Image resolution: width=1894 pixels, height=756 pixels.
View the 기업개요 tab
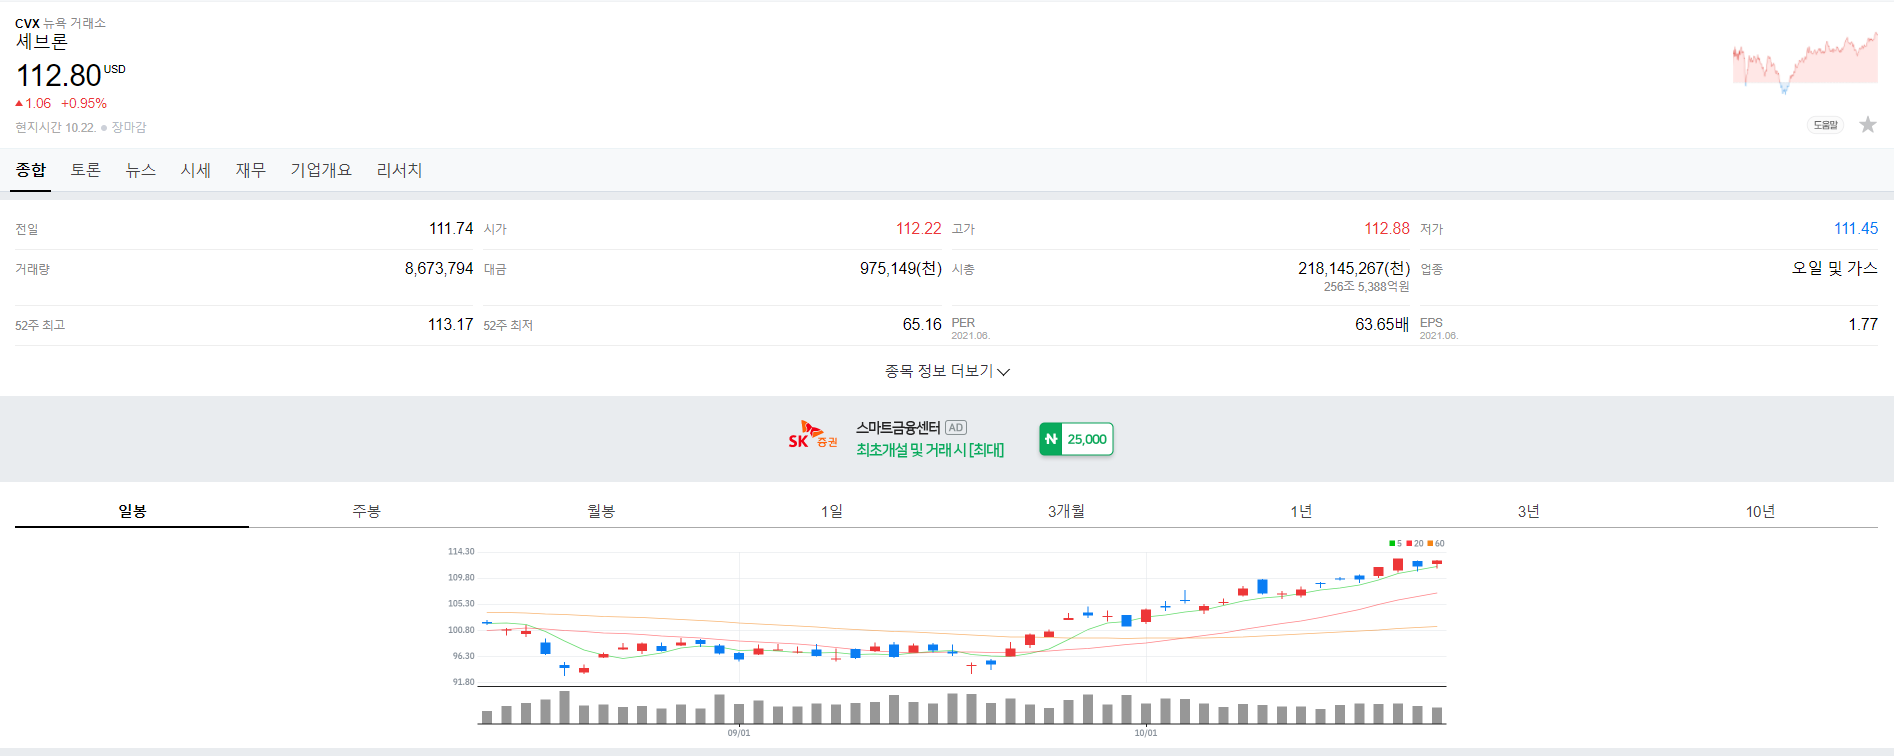click(x=321, y=170)
